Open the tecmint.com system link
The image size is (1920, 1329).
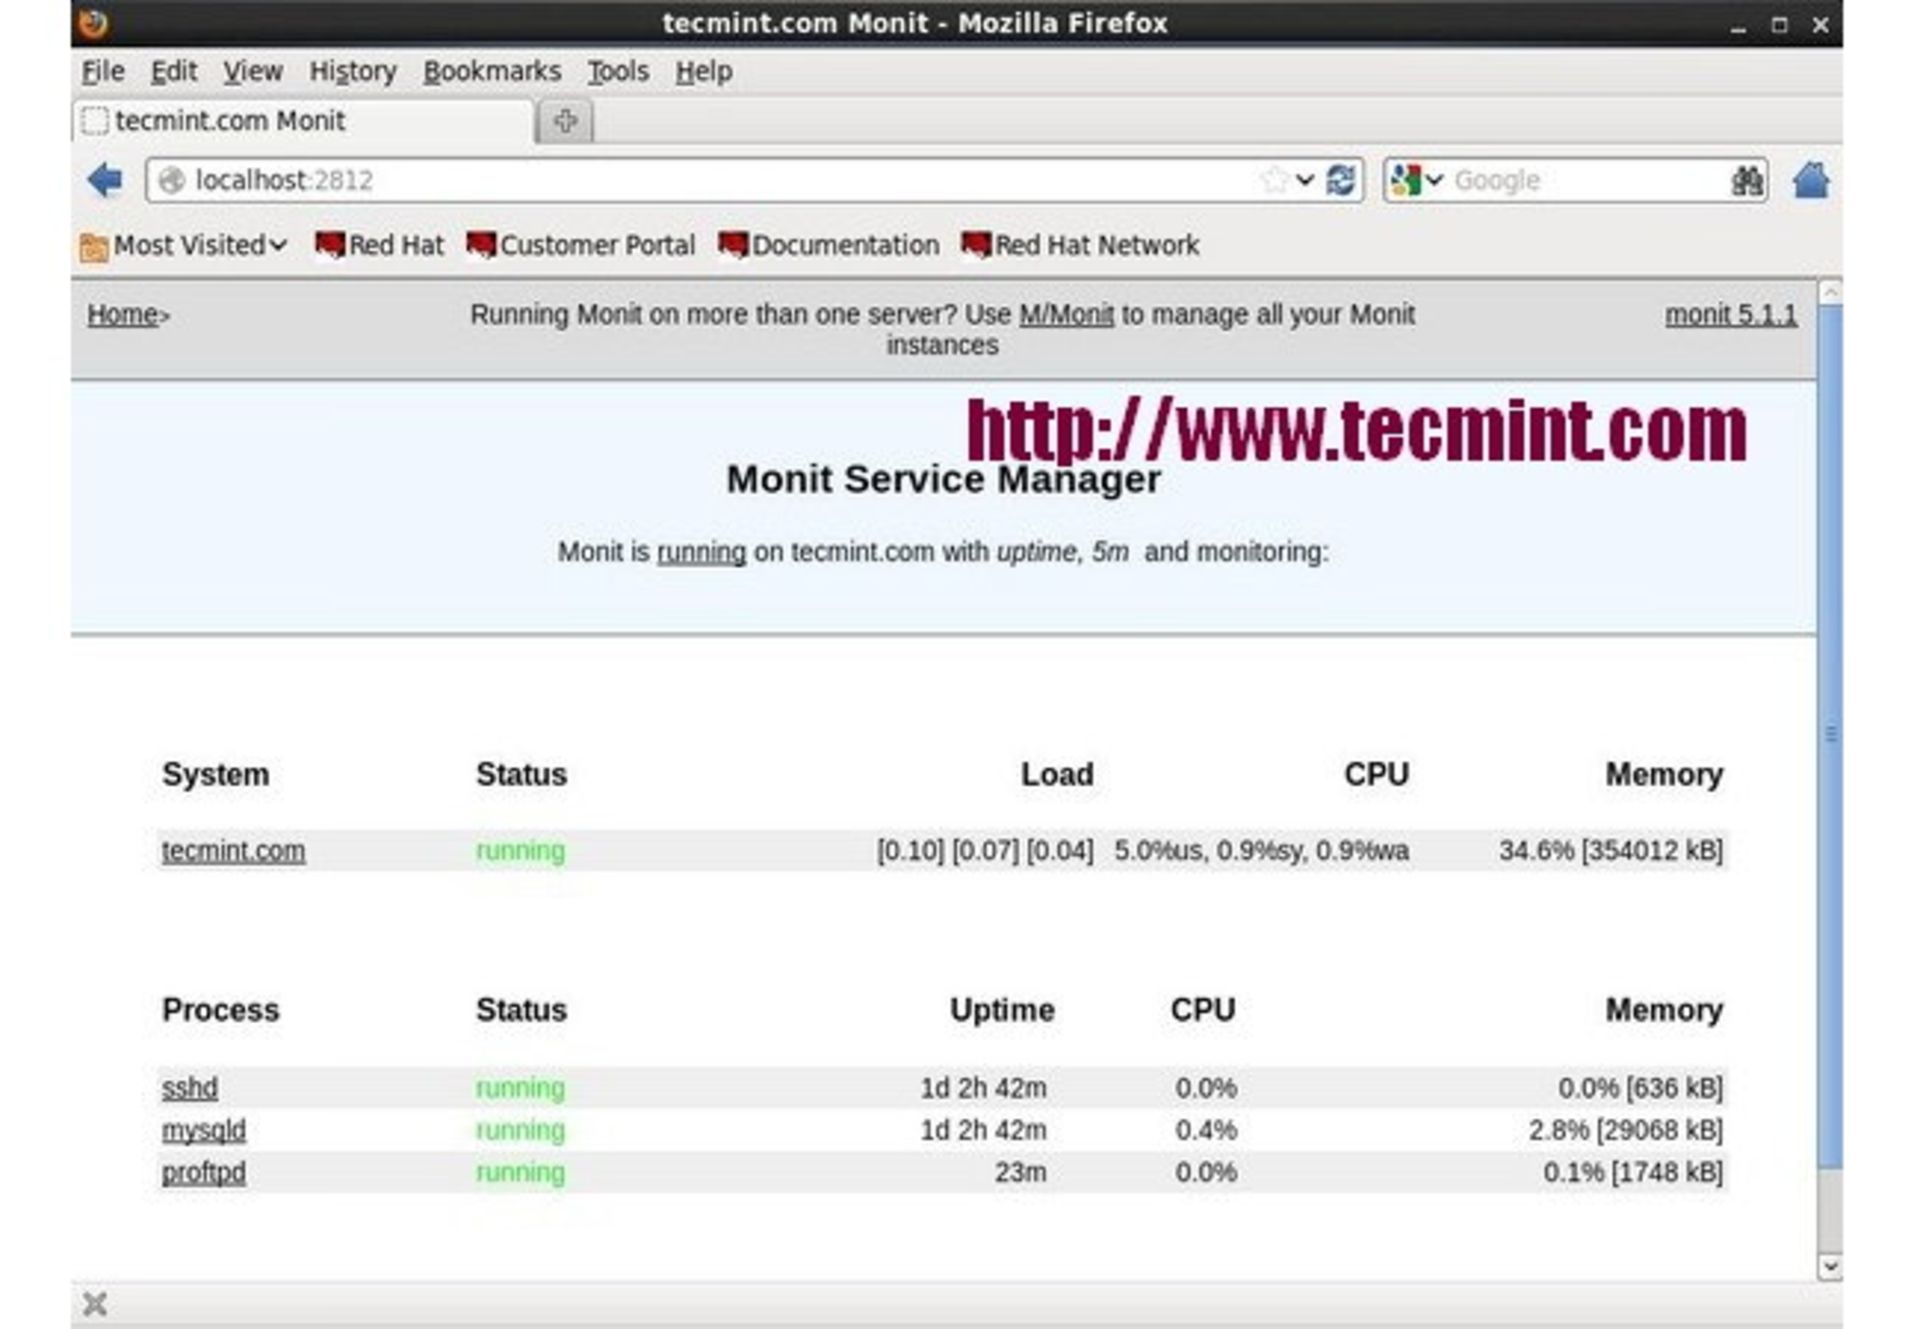tap(234, 851)
